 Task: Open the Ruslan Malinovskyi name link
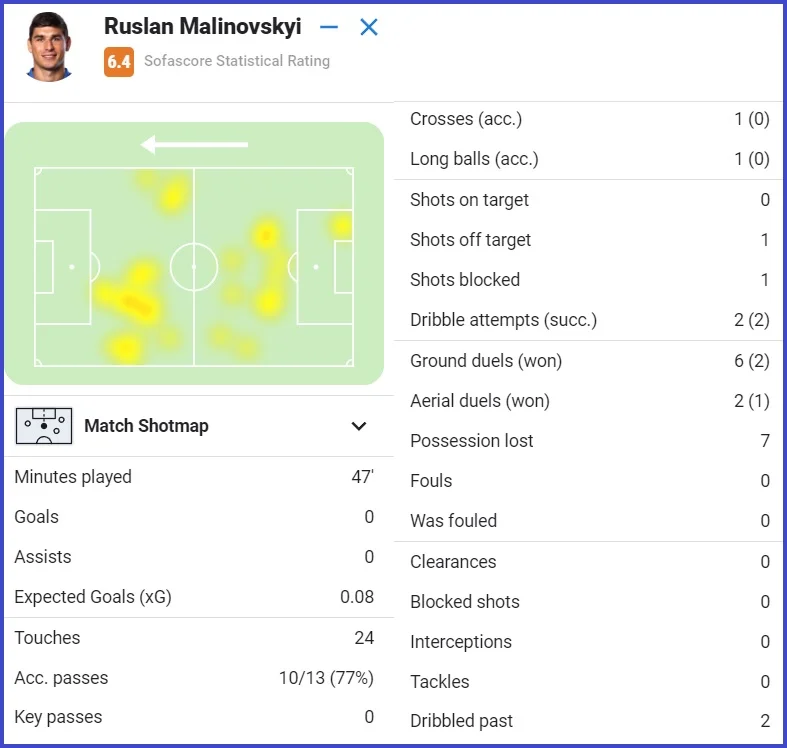202,27
